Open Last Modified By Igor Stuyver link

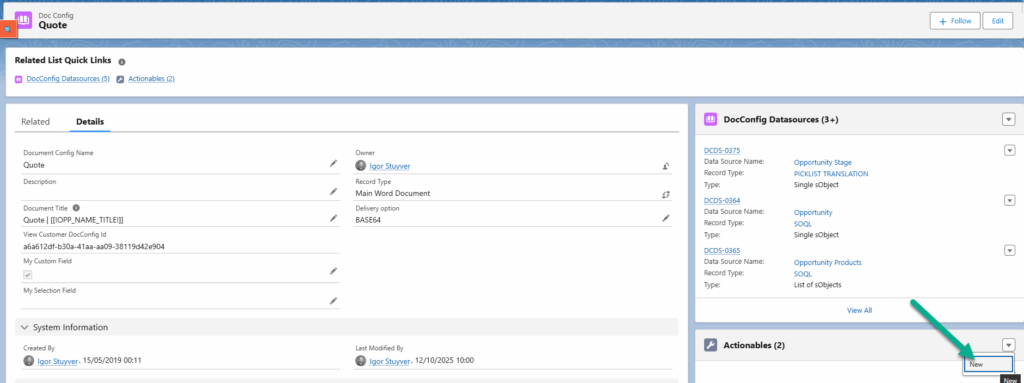coord(389,361)
